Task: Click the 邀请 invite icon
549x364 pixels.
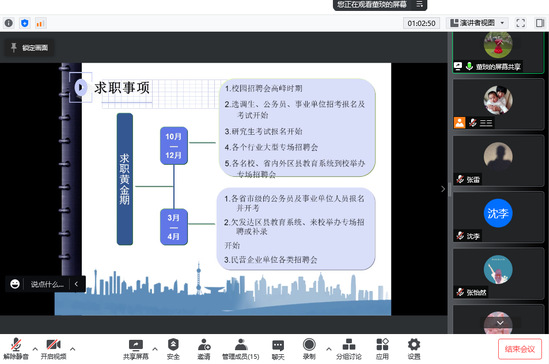Action: click(204, 349)
